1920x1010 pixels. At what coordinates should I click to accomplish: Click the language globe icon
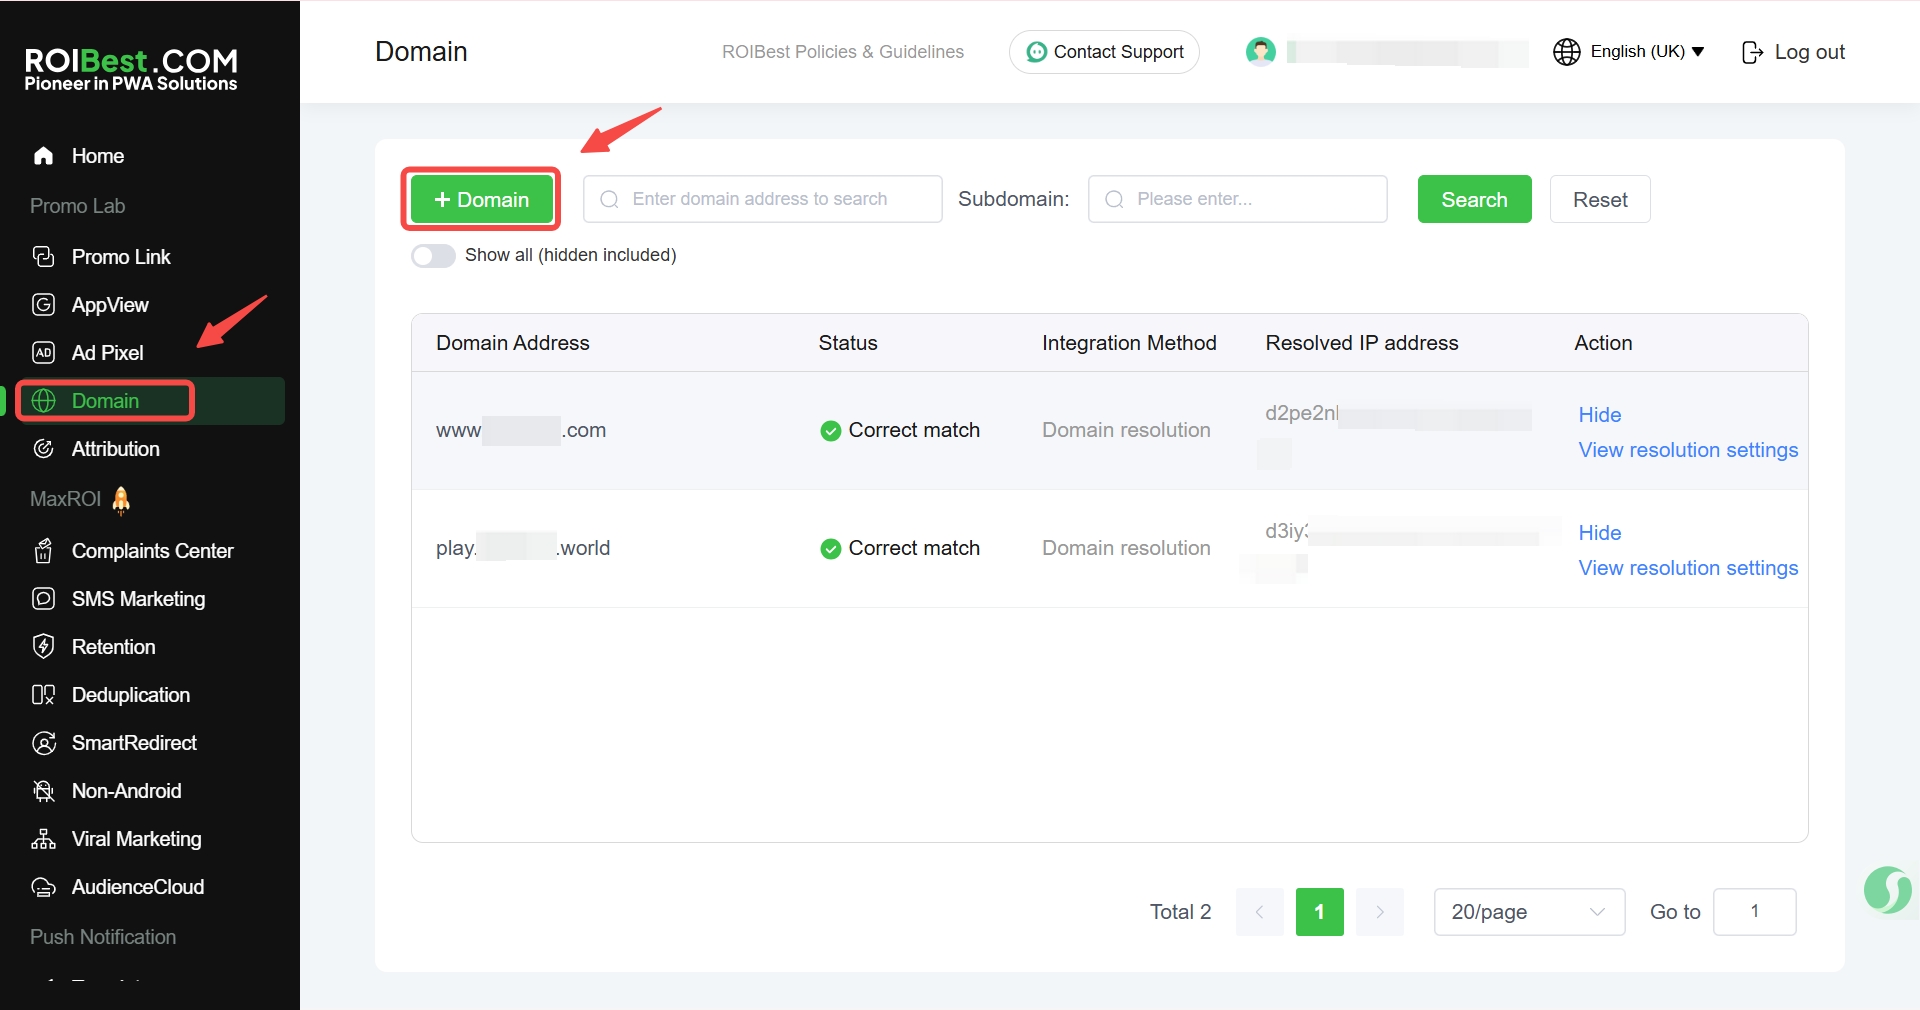point(1566,52)
